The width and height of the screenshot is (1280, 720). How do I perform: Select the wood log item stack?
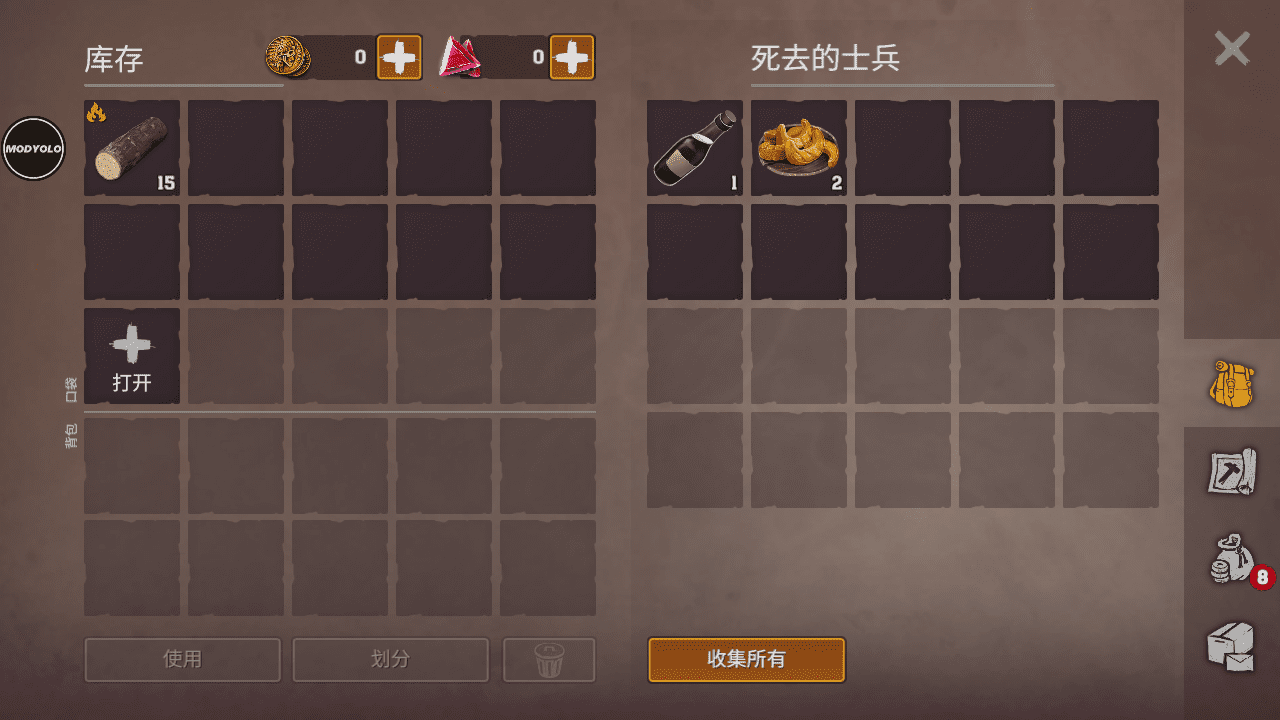[x=132, y=148]
